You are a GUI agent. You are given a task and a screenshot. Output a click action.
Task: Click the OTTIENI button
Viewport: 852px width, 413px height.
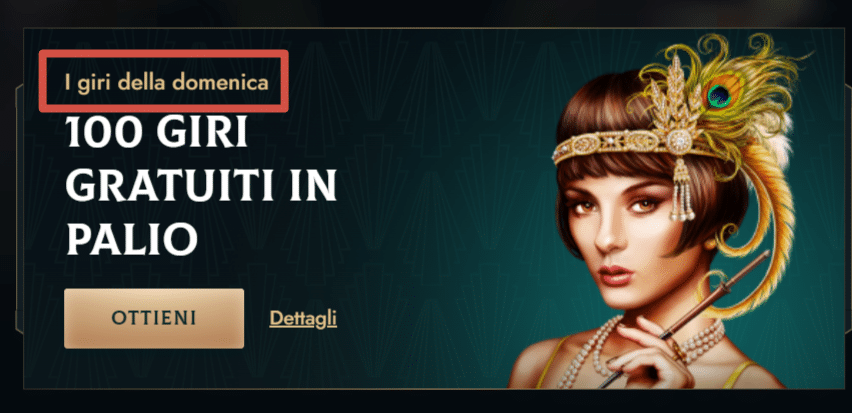click(154, 318)
